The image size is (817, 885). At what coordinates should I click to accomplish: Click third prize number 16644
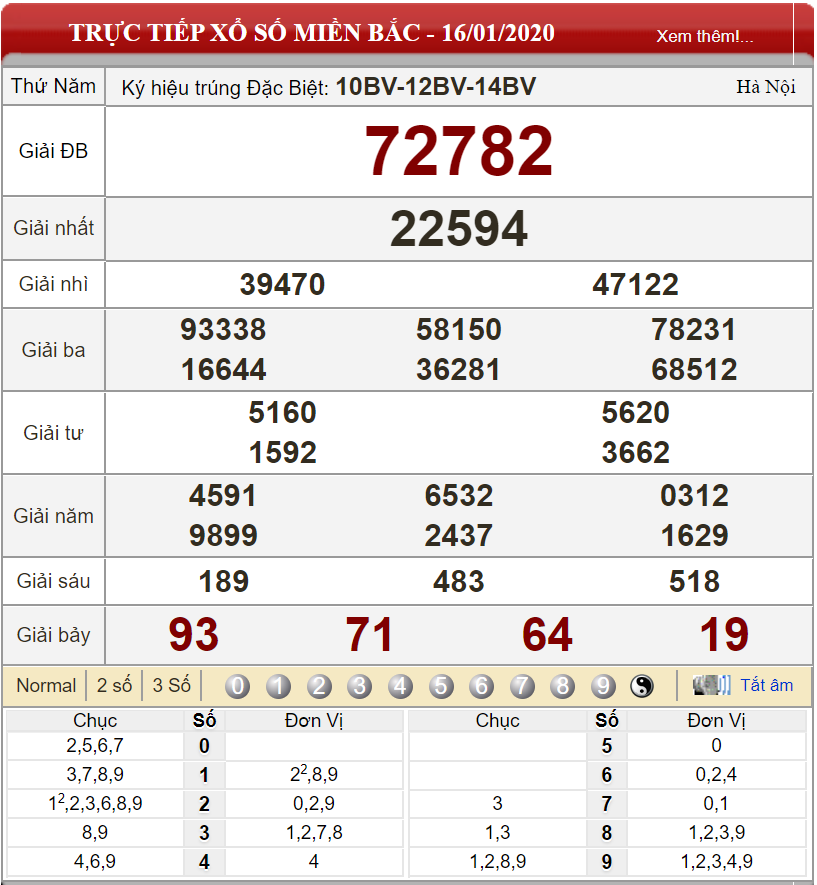(223, 370)
